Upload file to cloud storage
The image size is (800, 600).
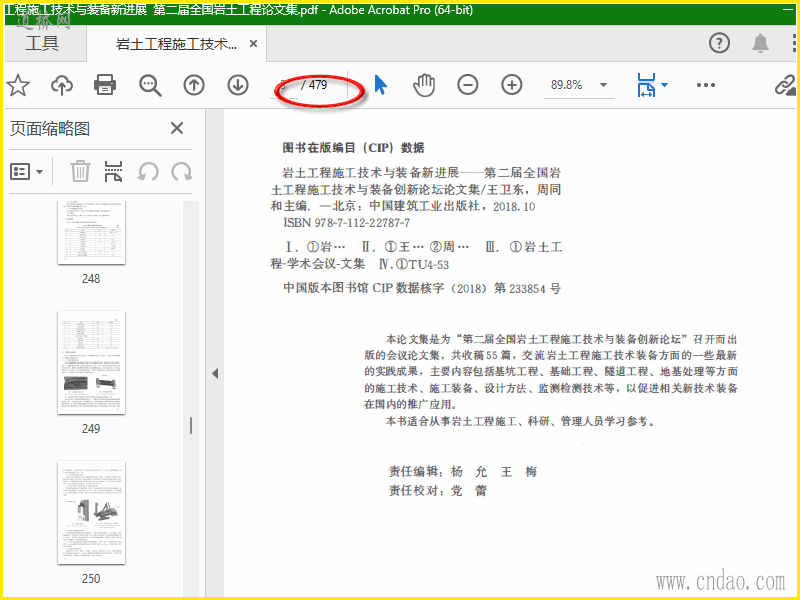pos(62,85)
